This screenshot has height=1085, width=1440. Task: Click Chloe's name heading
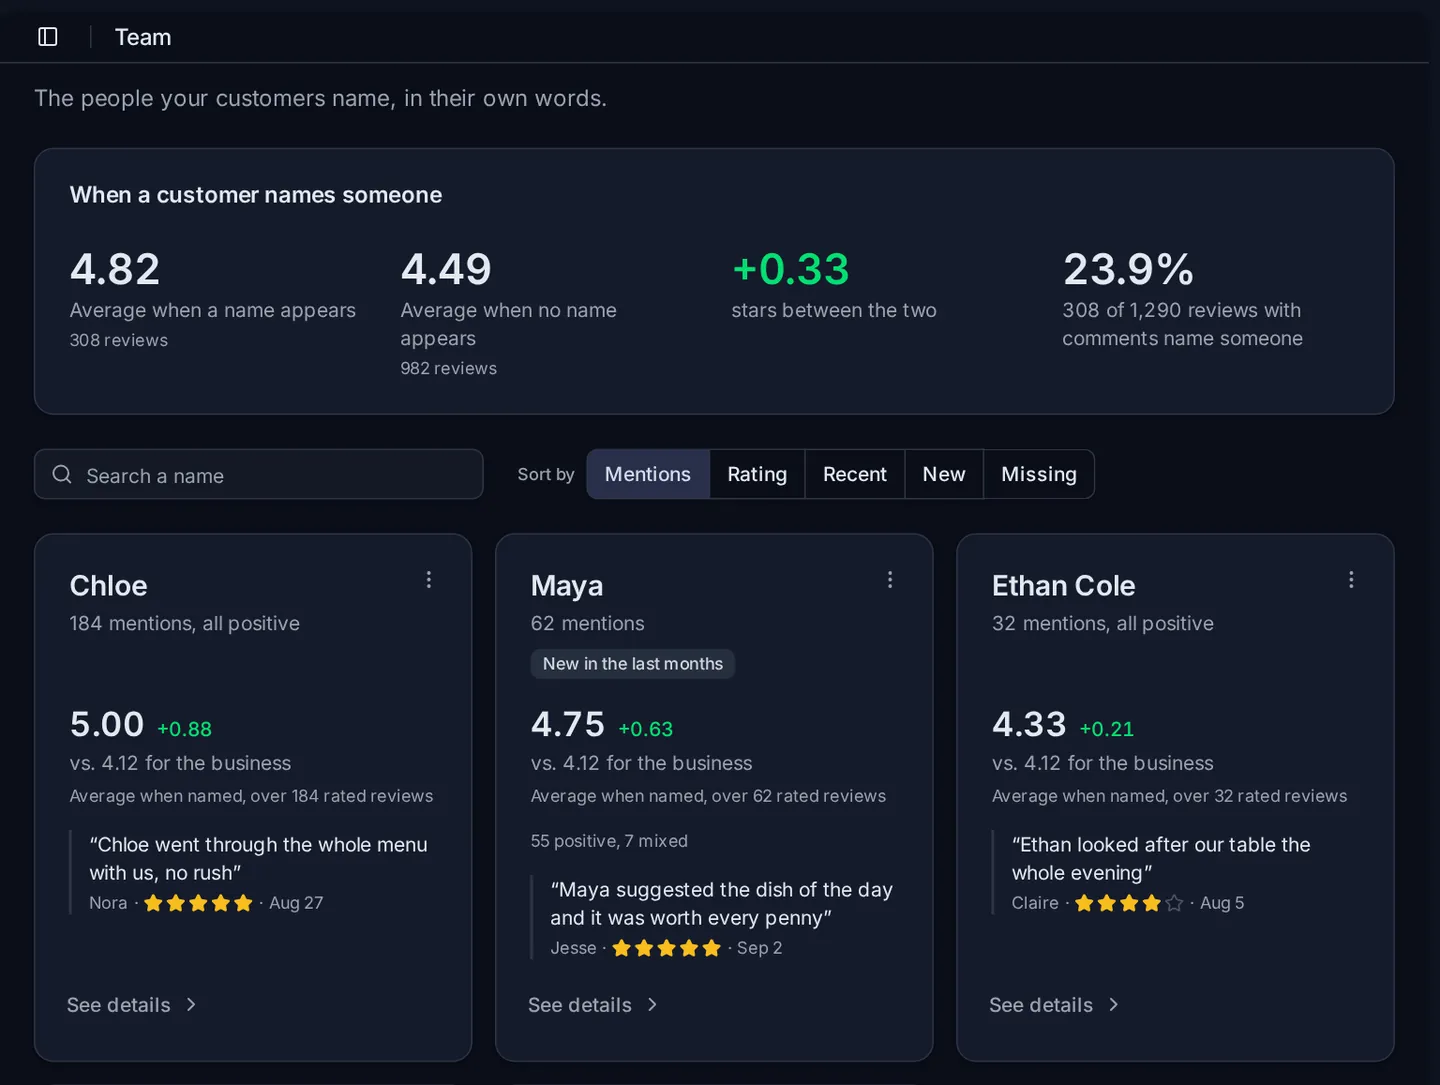click(109, 586)
